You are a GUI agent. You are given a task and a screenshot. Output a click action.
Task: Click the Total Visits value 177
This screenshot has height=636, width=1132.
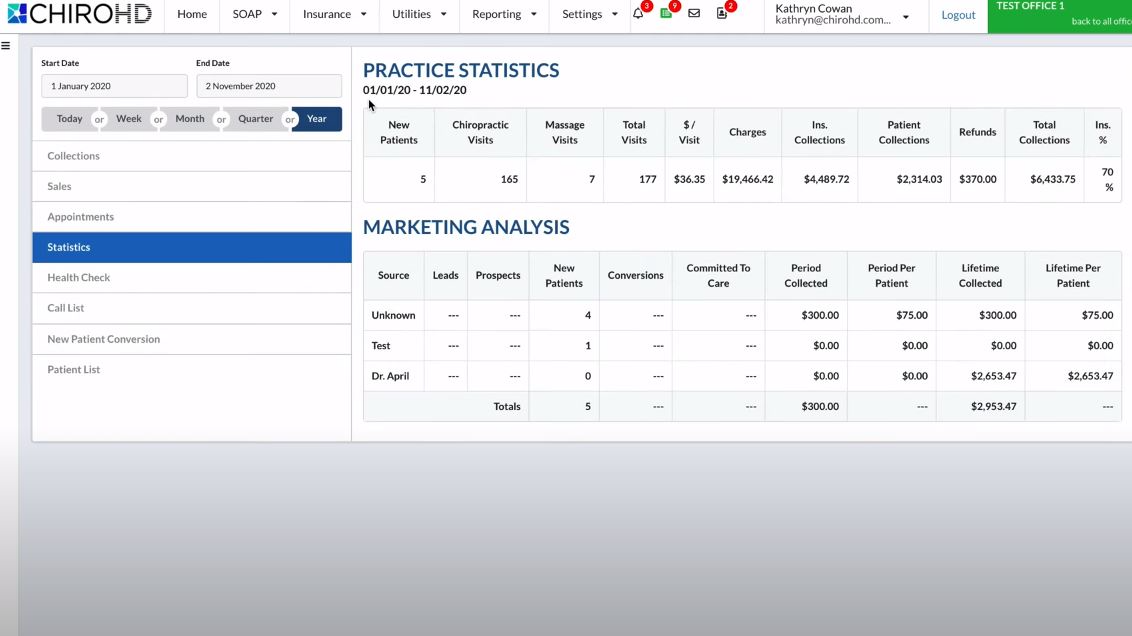[648, 179]
